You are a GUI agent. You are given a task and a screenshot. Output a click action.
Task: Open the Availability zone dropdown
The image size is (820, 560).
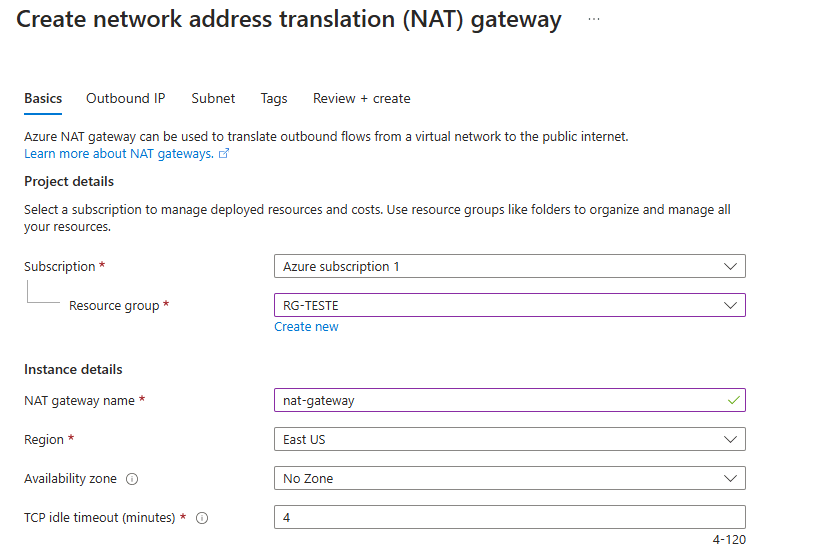tap(509, 478)
